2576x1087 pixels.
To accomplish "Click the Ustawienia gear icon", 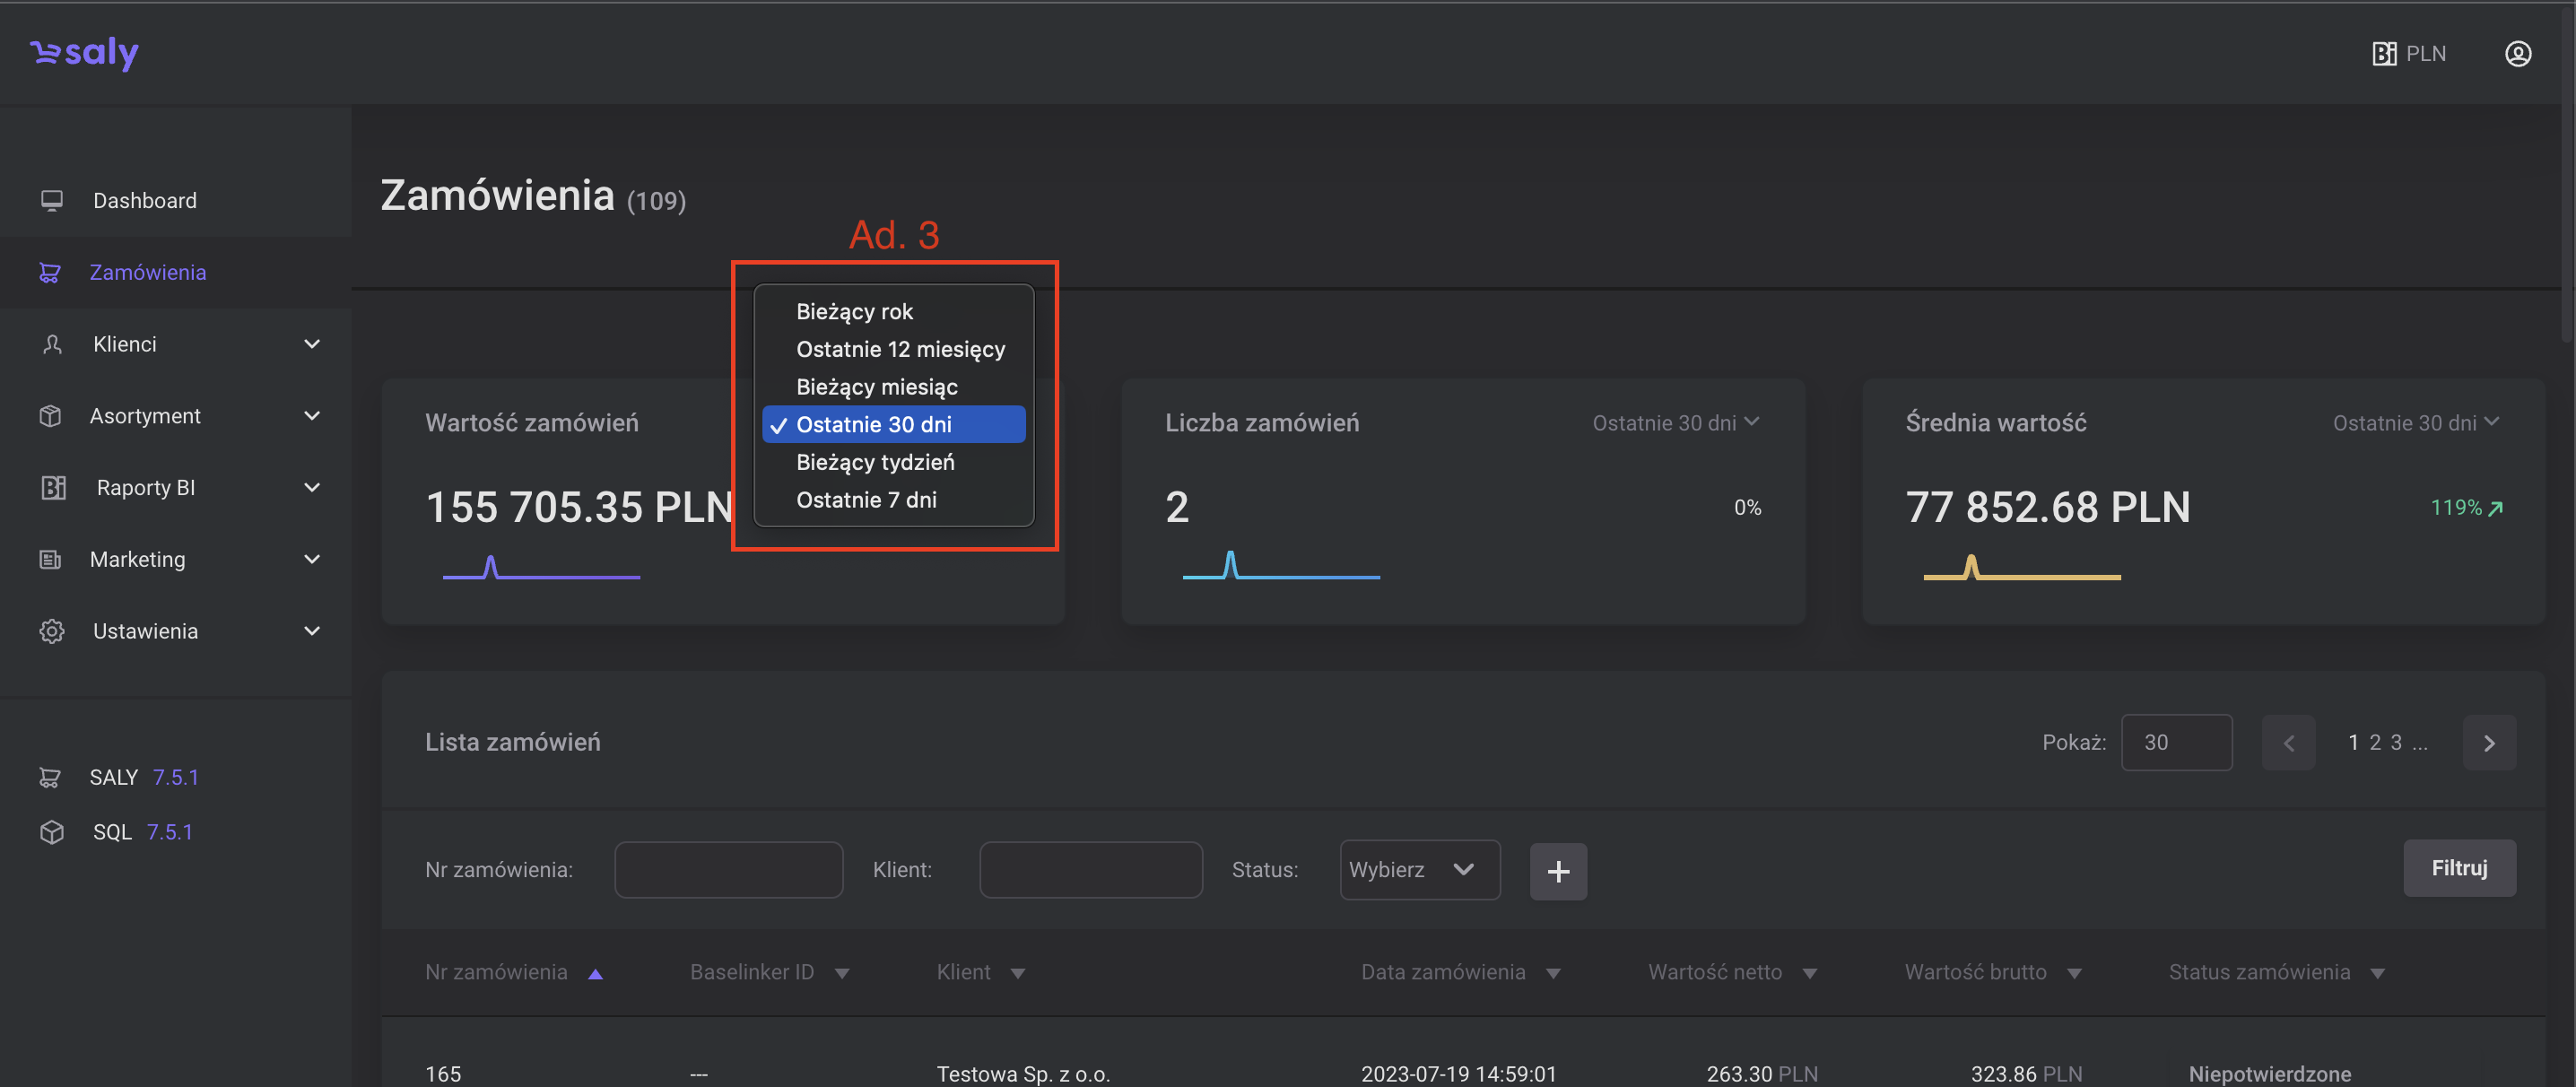I will (x=52, y=631).
